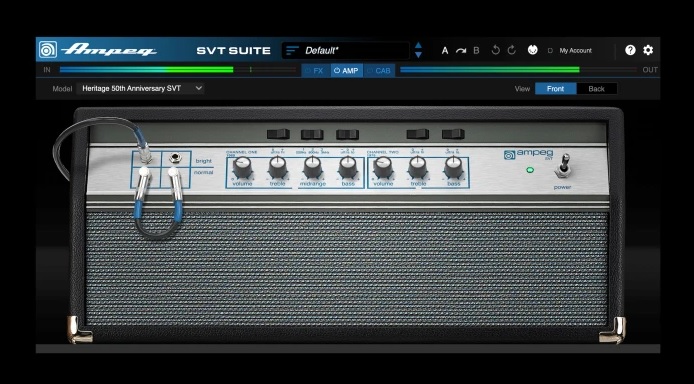Select the next preset with down arrow

418,55
